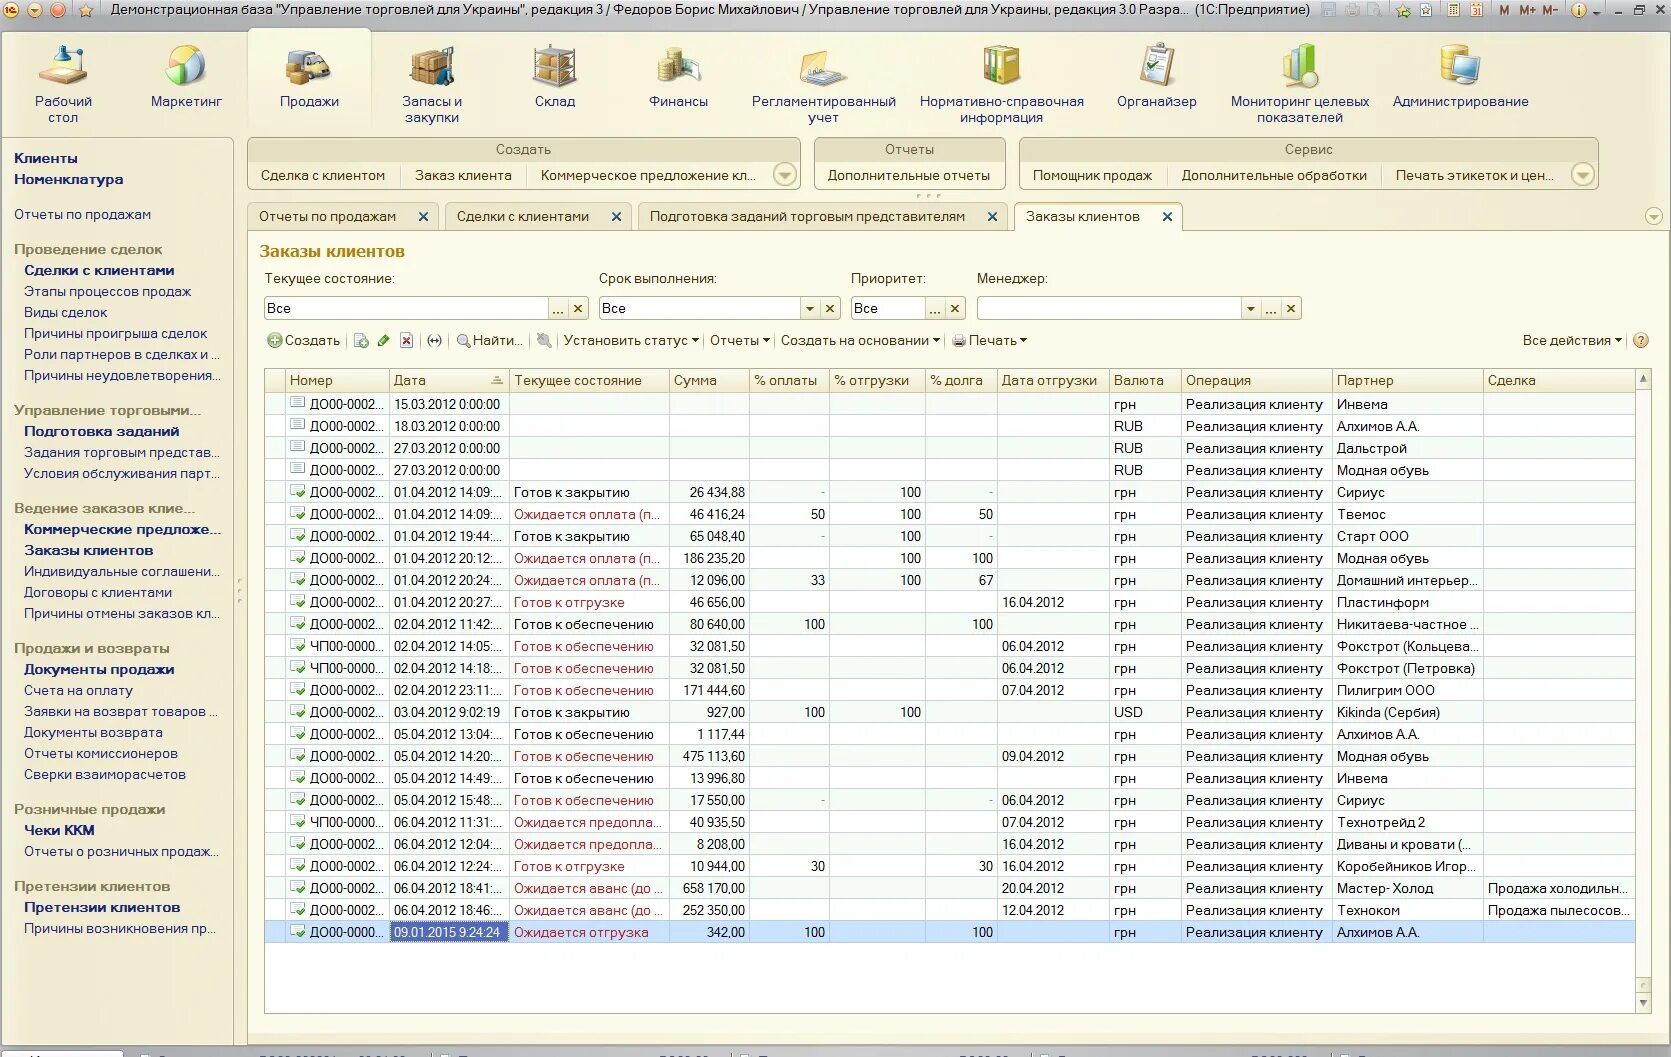Click the 658 170,00 sum cell

click(x=709, y=889)
